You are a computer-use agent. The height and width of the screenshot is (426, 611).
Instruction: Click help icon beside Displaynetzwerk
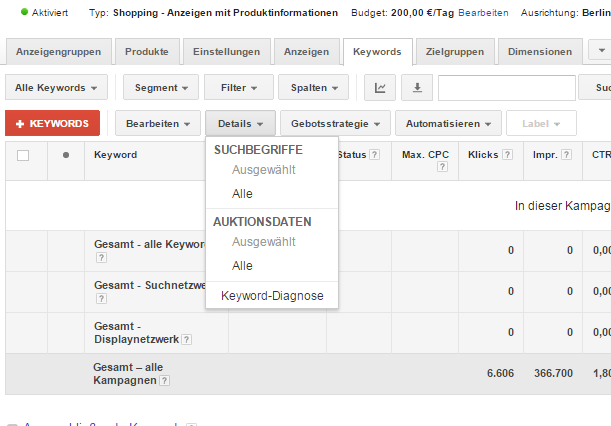[187, 339]
